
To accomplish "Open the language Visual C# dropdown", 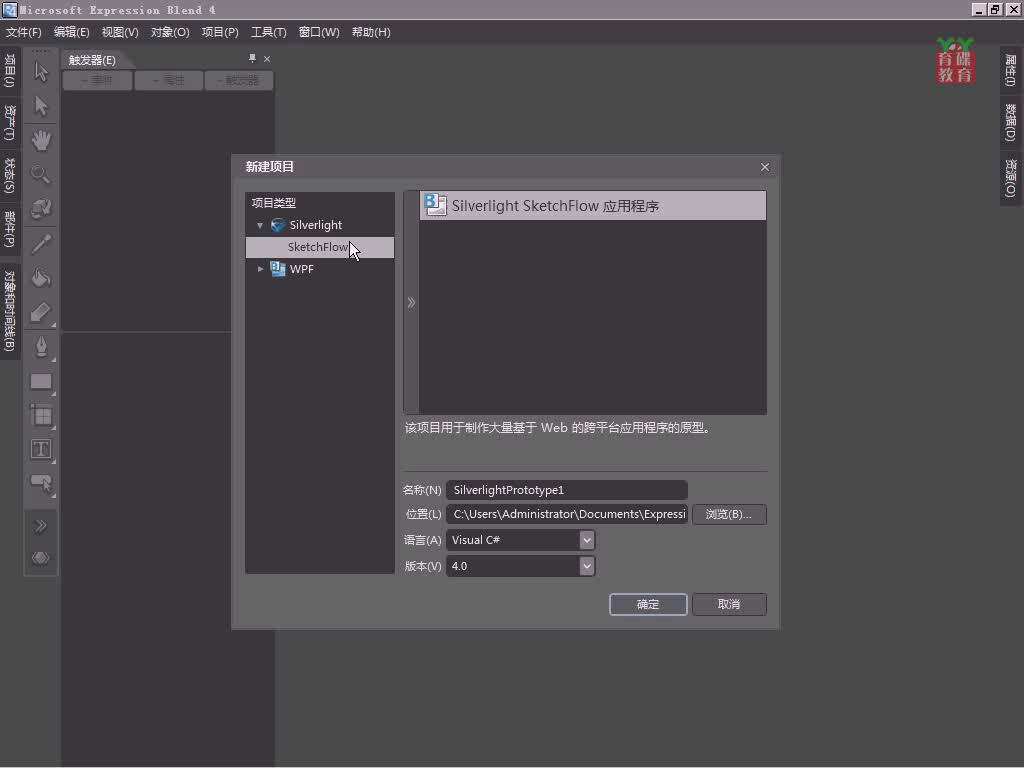I will (x=586, y=540).
